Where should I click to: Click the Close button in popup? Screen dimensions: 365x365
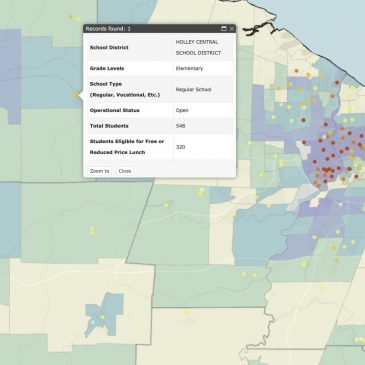125,171
